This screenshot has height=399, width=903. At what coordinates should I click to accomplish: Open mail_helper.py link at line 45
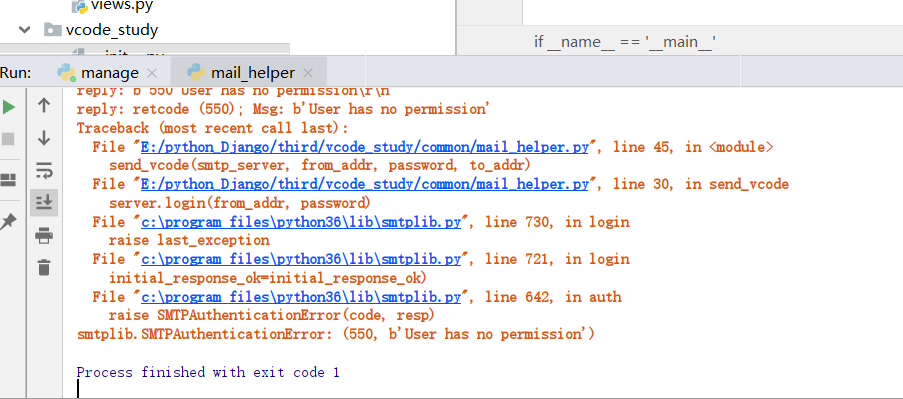[x=365, y=147]
